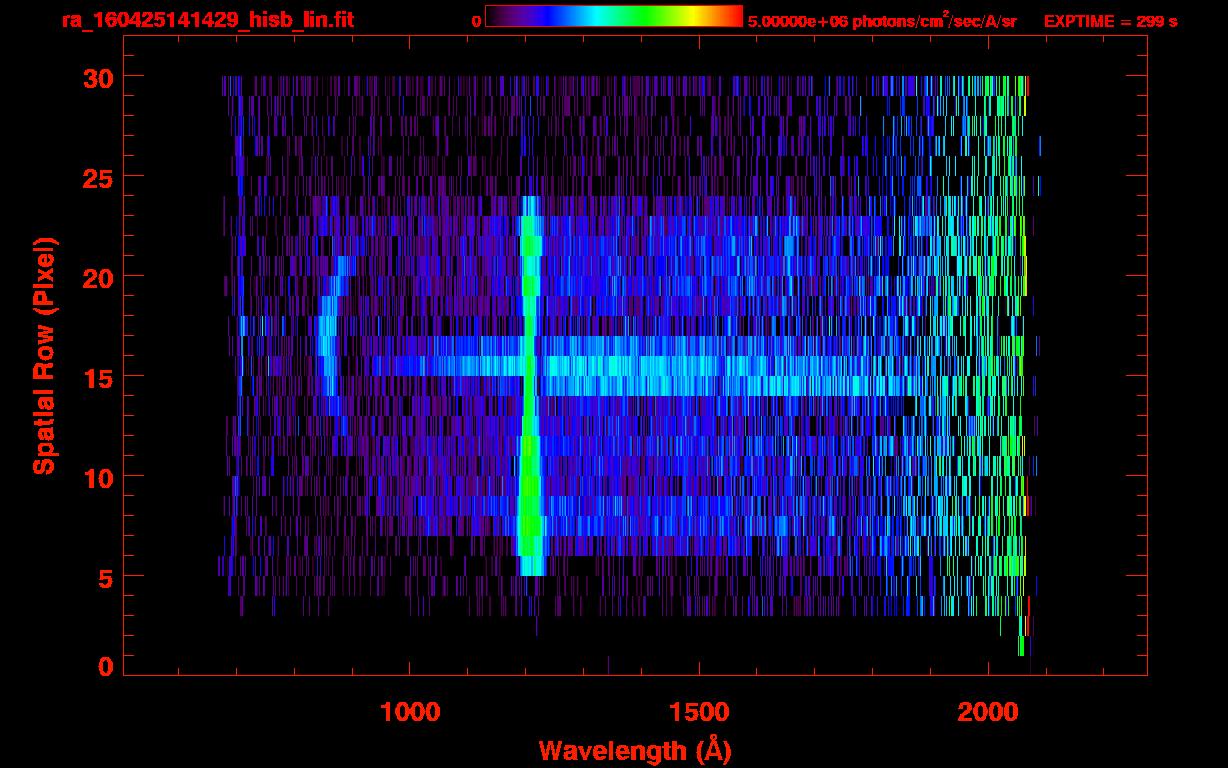
Task: Select the Spatial Row (Pixel) axis title
Action: [x=44, y=355]
